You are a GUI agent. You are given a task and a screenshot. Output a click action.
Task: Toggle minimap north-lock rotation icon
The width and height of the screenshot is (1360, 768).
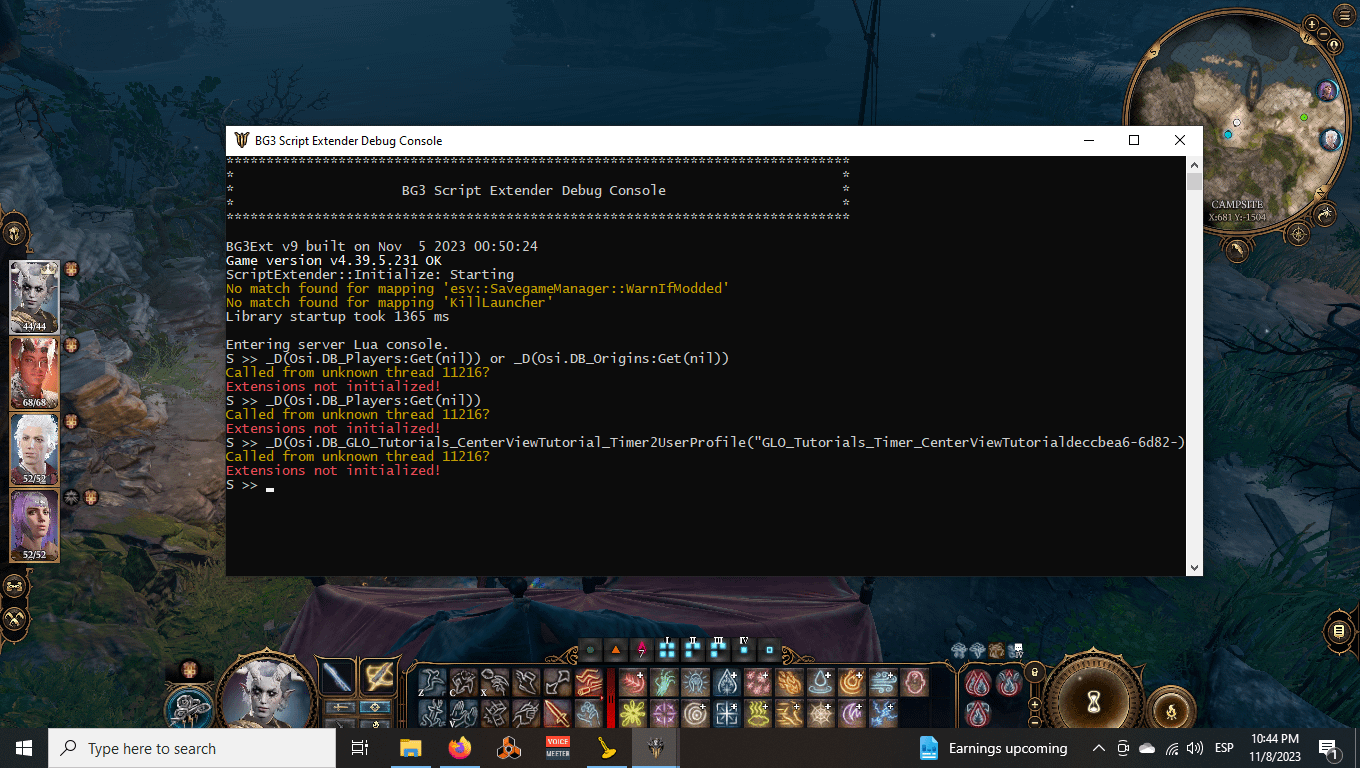[x=1334, y=45]
